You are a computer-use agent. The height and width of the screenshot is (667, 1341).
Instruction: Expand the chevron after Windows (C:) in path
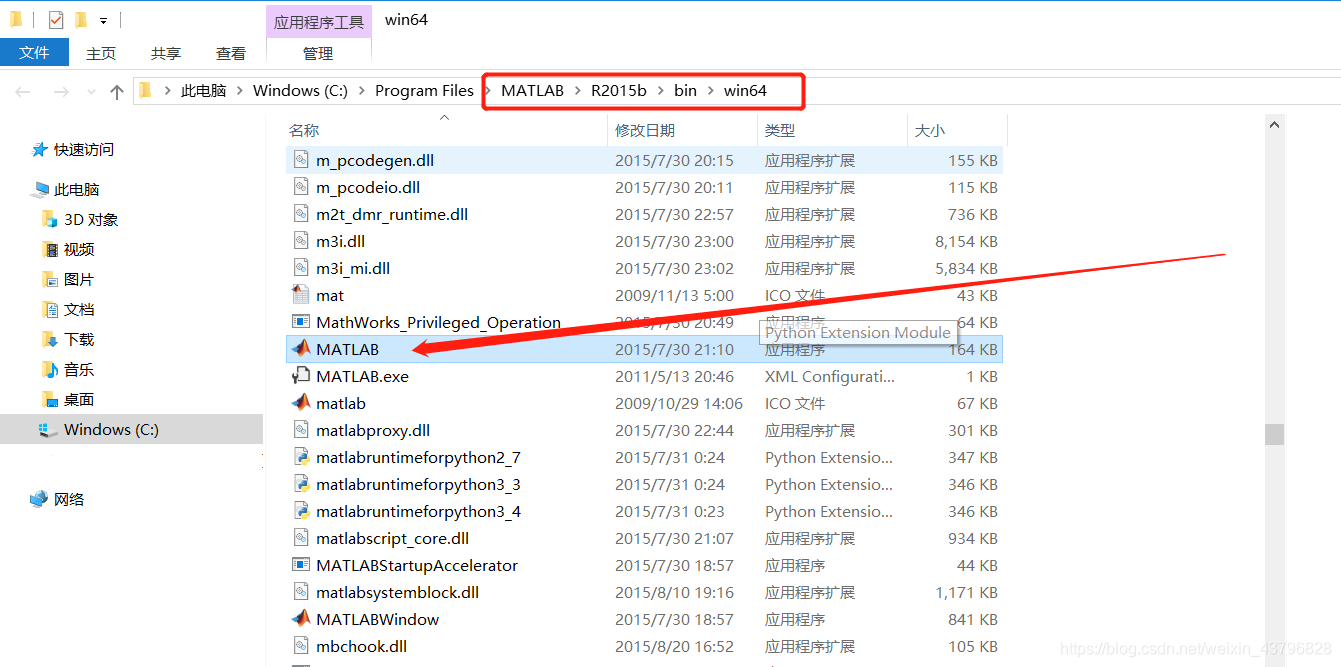[x=361, y=91]
